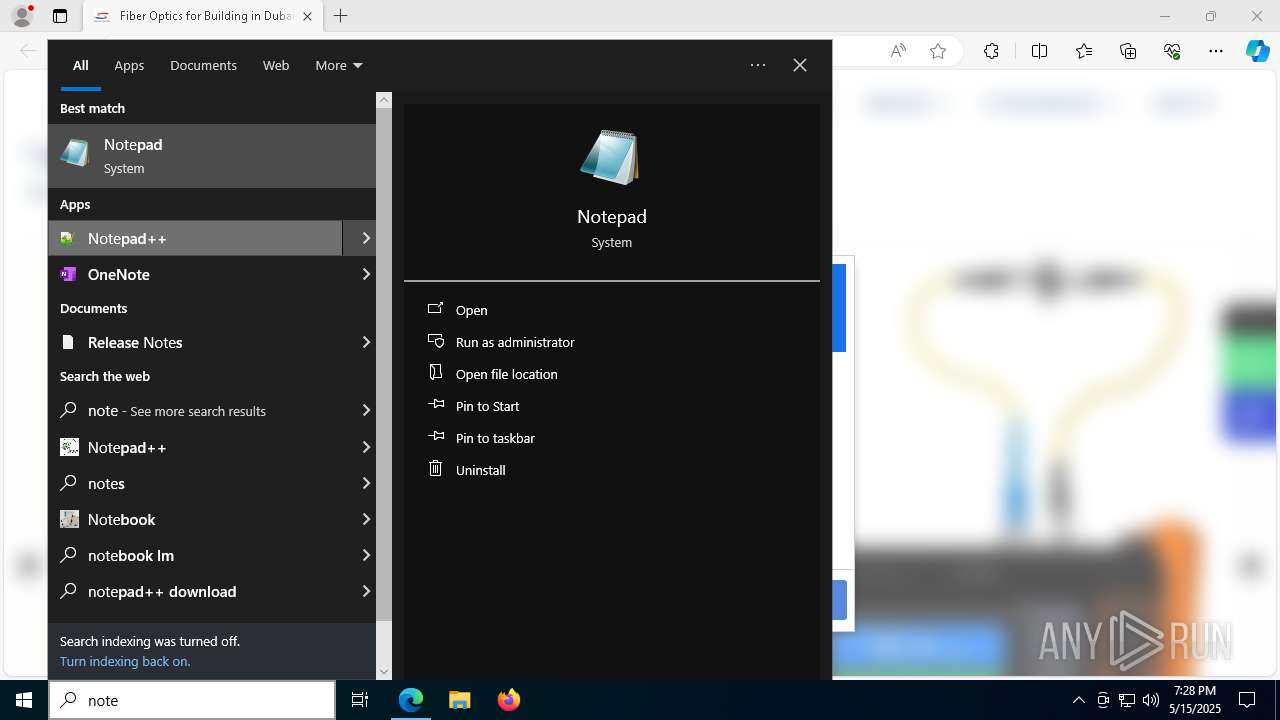Expand the Release Notes arrow
This screenshot has width=1280, height=720.
click(x=365, y=342)
